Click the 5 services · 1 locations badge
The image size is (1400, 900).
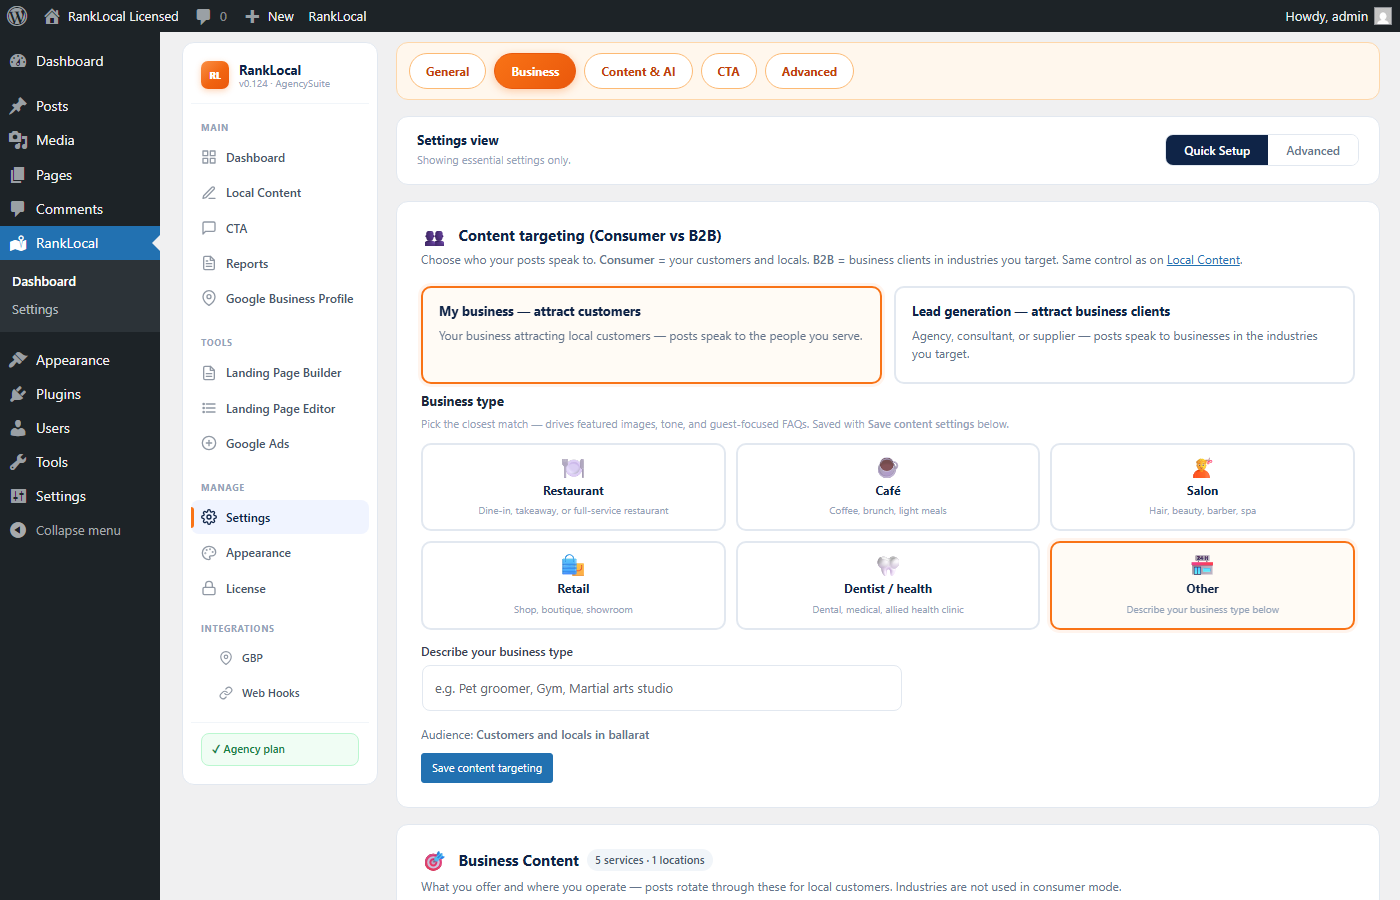[x=650, y=860]
